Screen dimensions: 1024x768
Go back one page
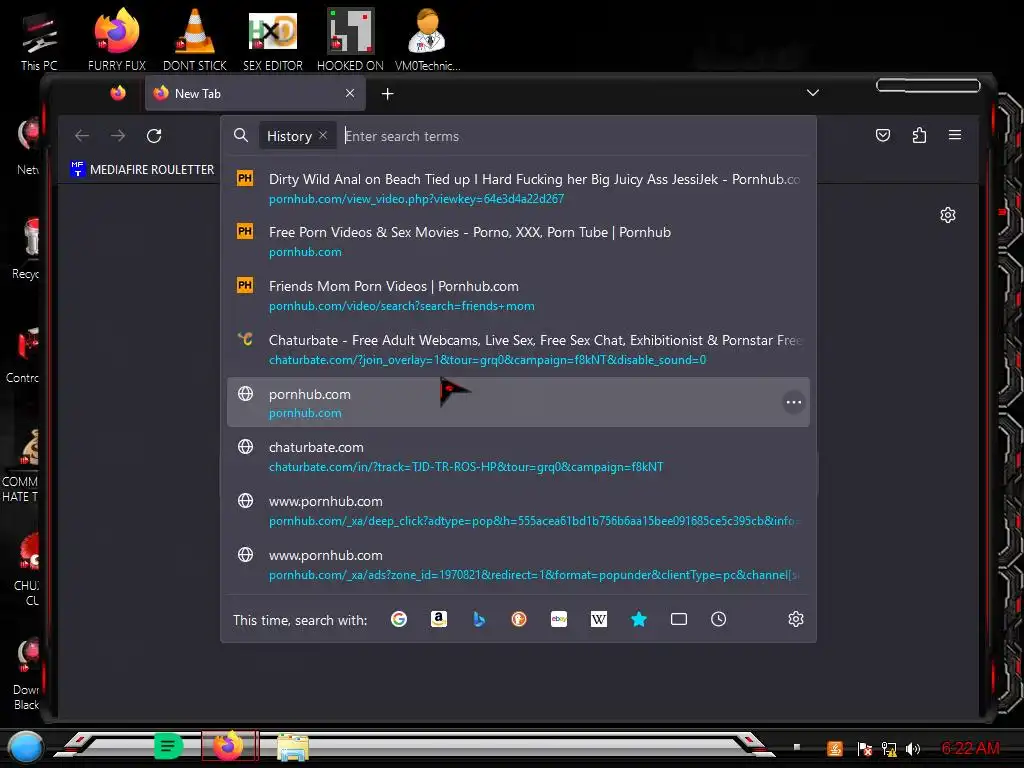tap(82, 136)
